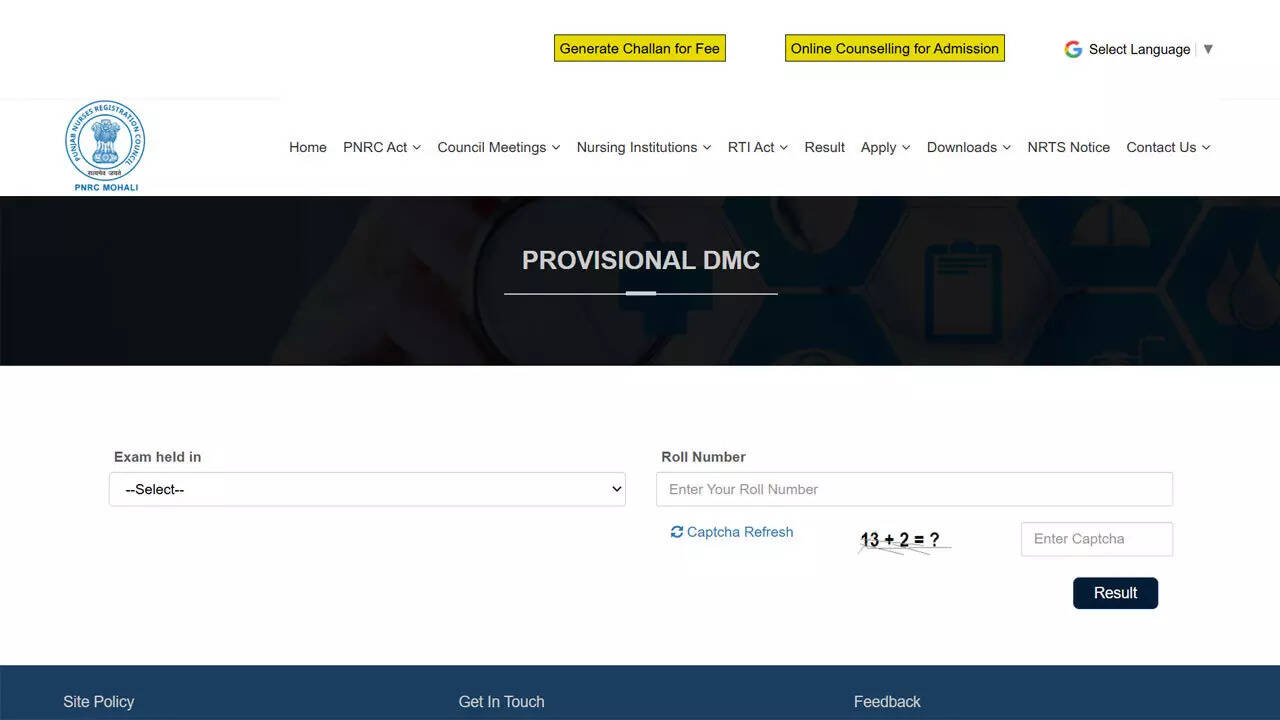1280x720 pixels.
Task: Open the NRTS Notice page
Action: click(x=1068, y=147)
